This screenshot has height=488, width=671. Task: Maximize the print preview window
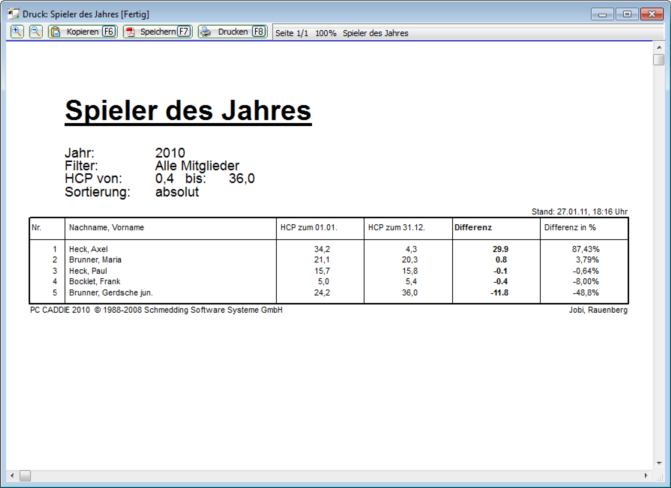pos(627,14)
